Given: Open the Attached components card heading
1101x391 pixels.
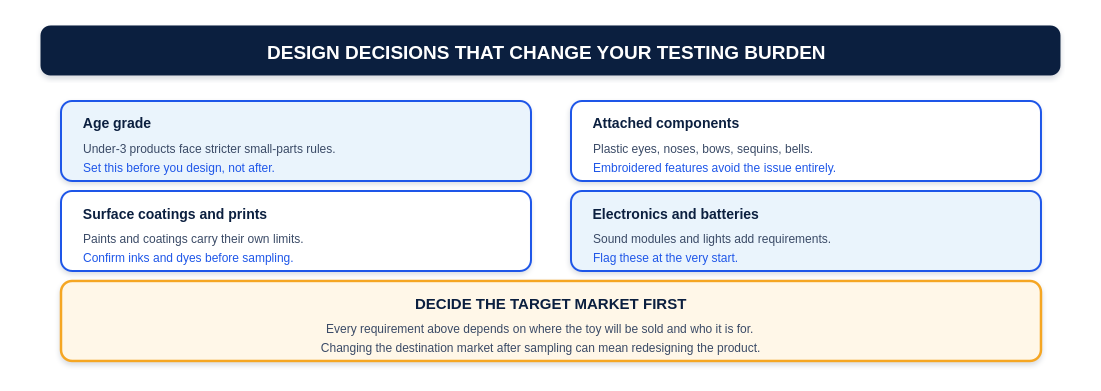Looking at the screenshot, I should pos(666,124).
